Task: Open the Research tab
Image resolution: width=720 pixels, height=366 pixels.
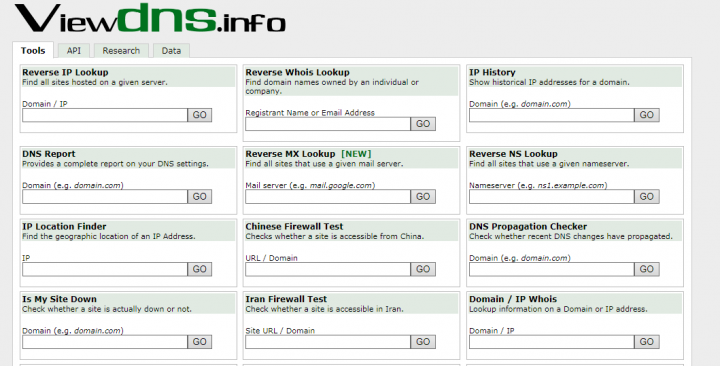Action: pos(121,51)
